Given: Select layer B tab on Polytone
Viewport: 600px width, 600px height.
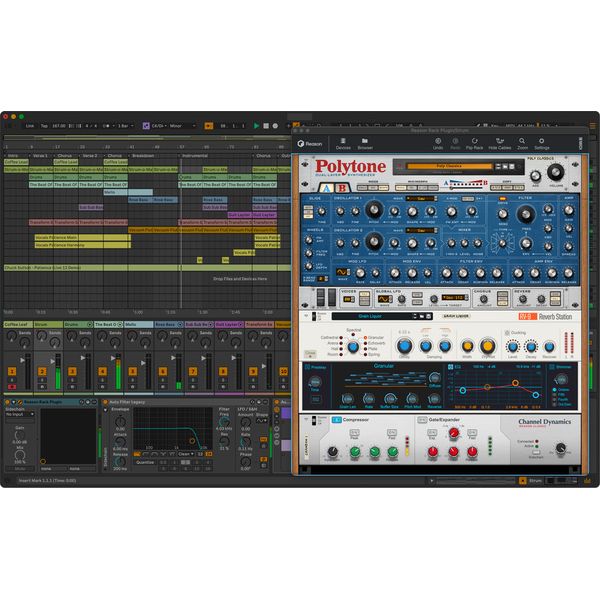Looking at the screenshot, I should [x=342, y=188].
